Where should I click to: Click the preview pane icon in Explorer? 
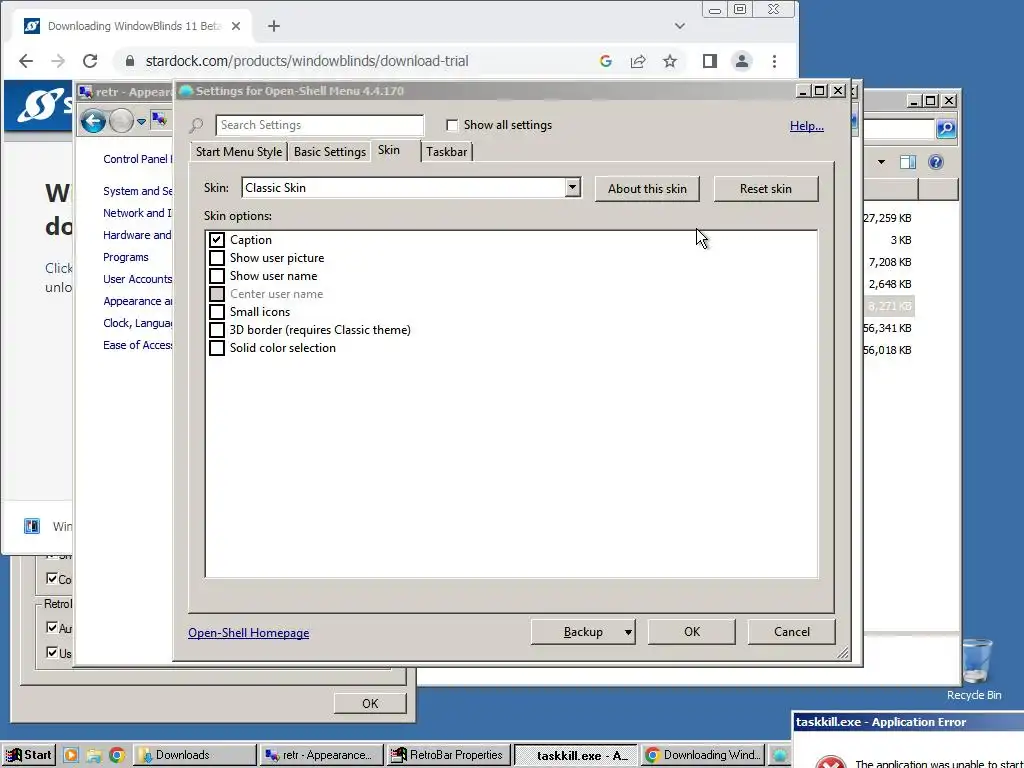(908, 162)
